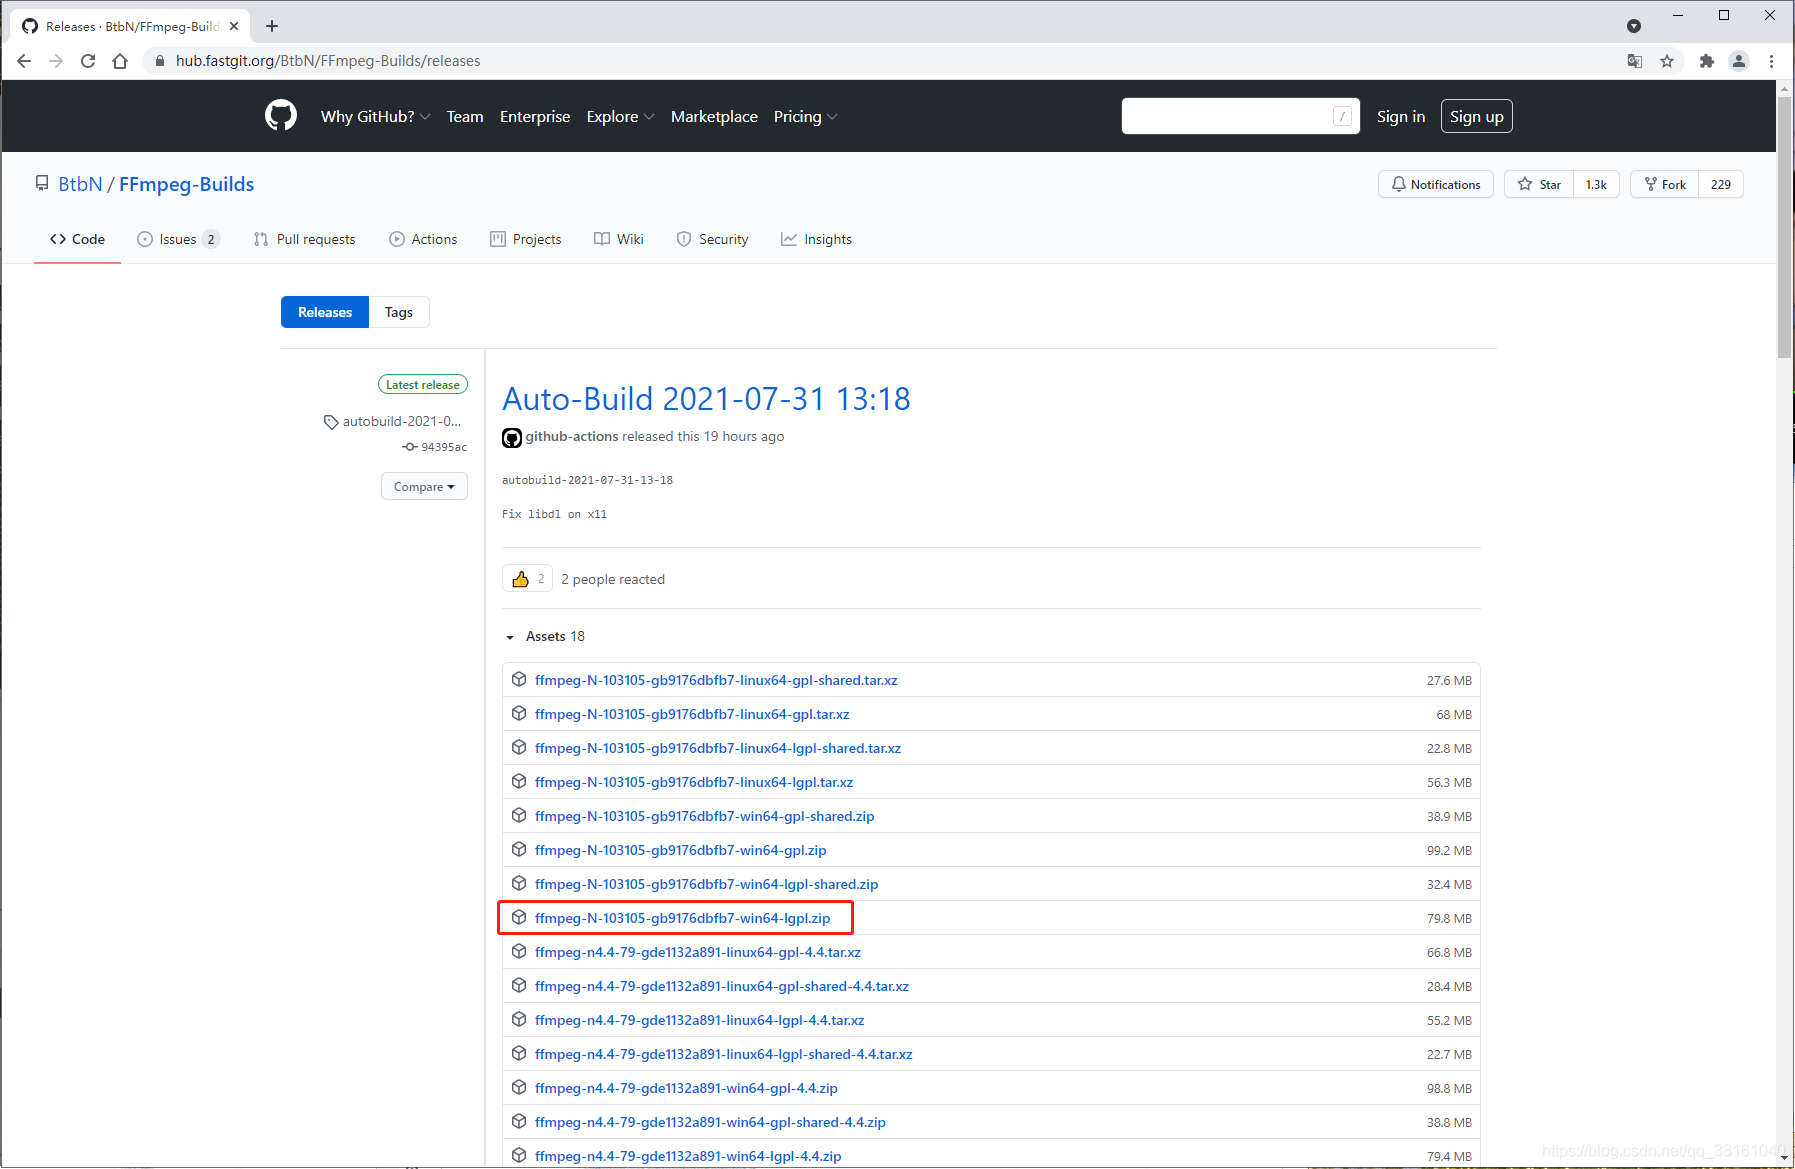Image resolution: width=1795 pixels, height=1169 pixels.
Task: Open Chrome three-dot menu
Action: [x=1771, y=61]
